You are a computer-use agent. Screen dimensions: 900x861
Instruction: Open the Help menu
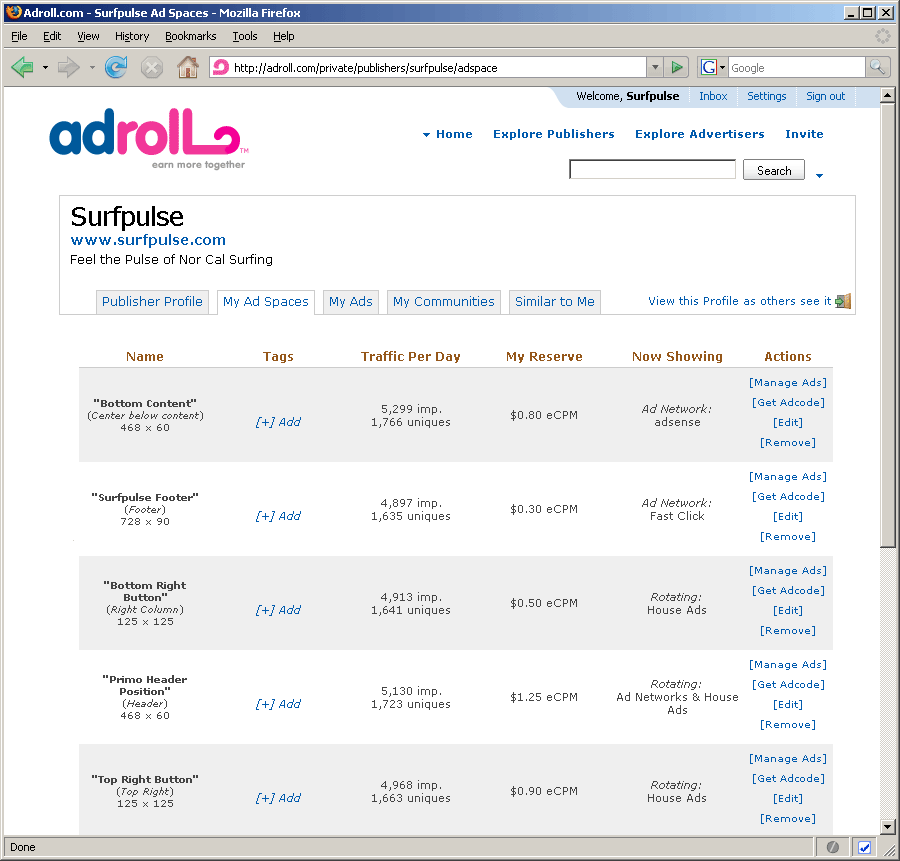coord(284,36)
